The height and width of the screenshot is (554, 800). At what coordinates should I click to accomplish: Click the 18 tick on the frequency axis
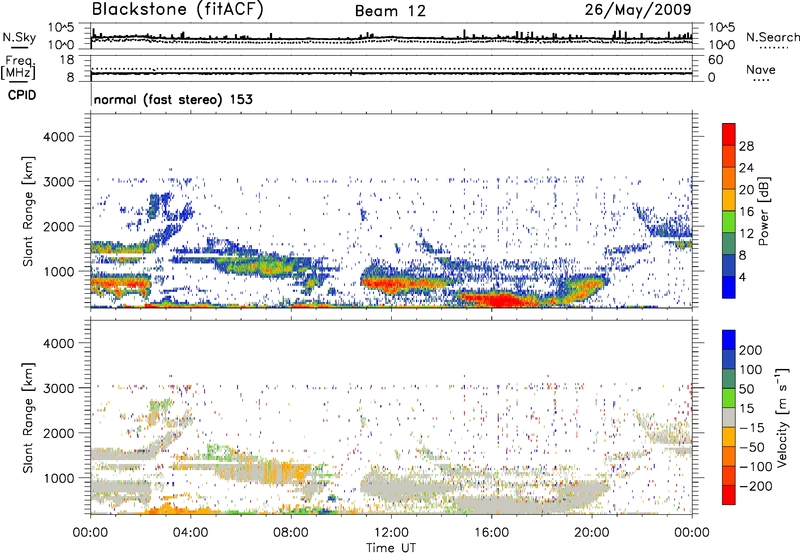point(67,60)
